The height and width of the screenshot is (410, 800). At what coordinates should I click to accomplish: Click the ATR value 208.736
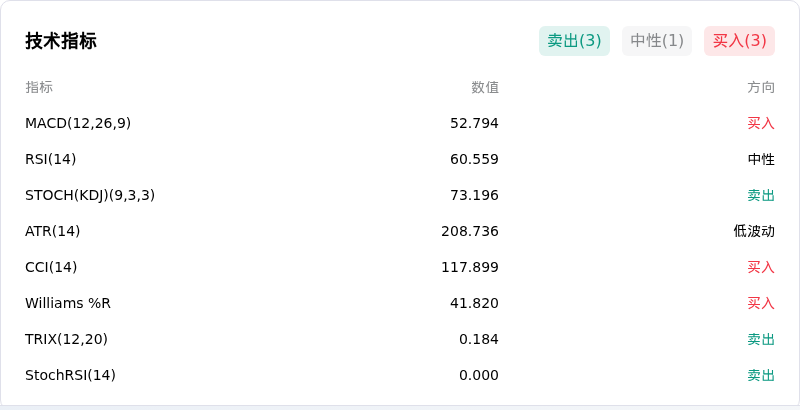pos(470,231)
